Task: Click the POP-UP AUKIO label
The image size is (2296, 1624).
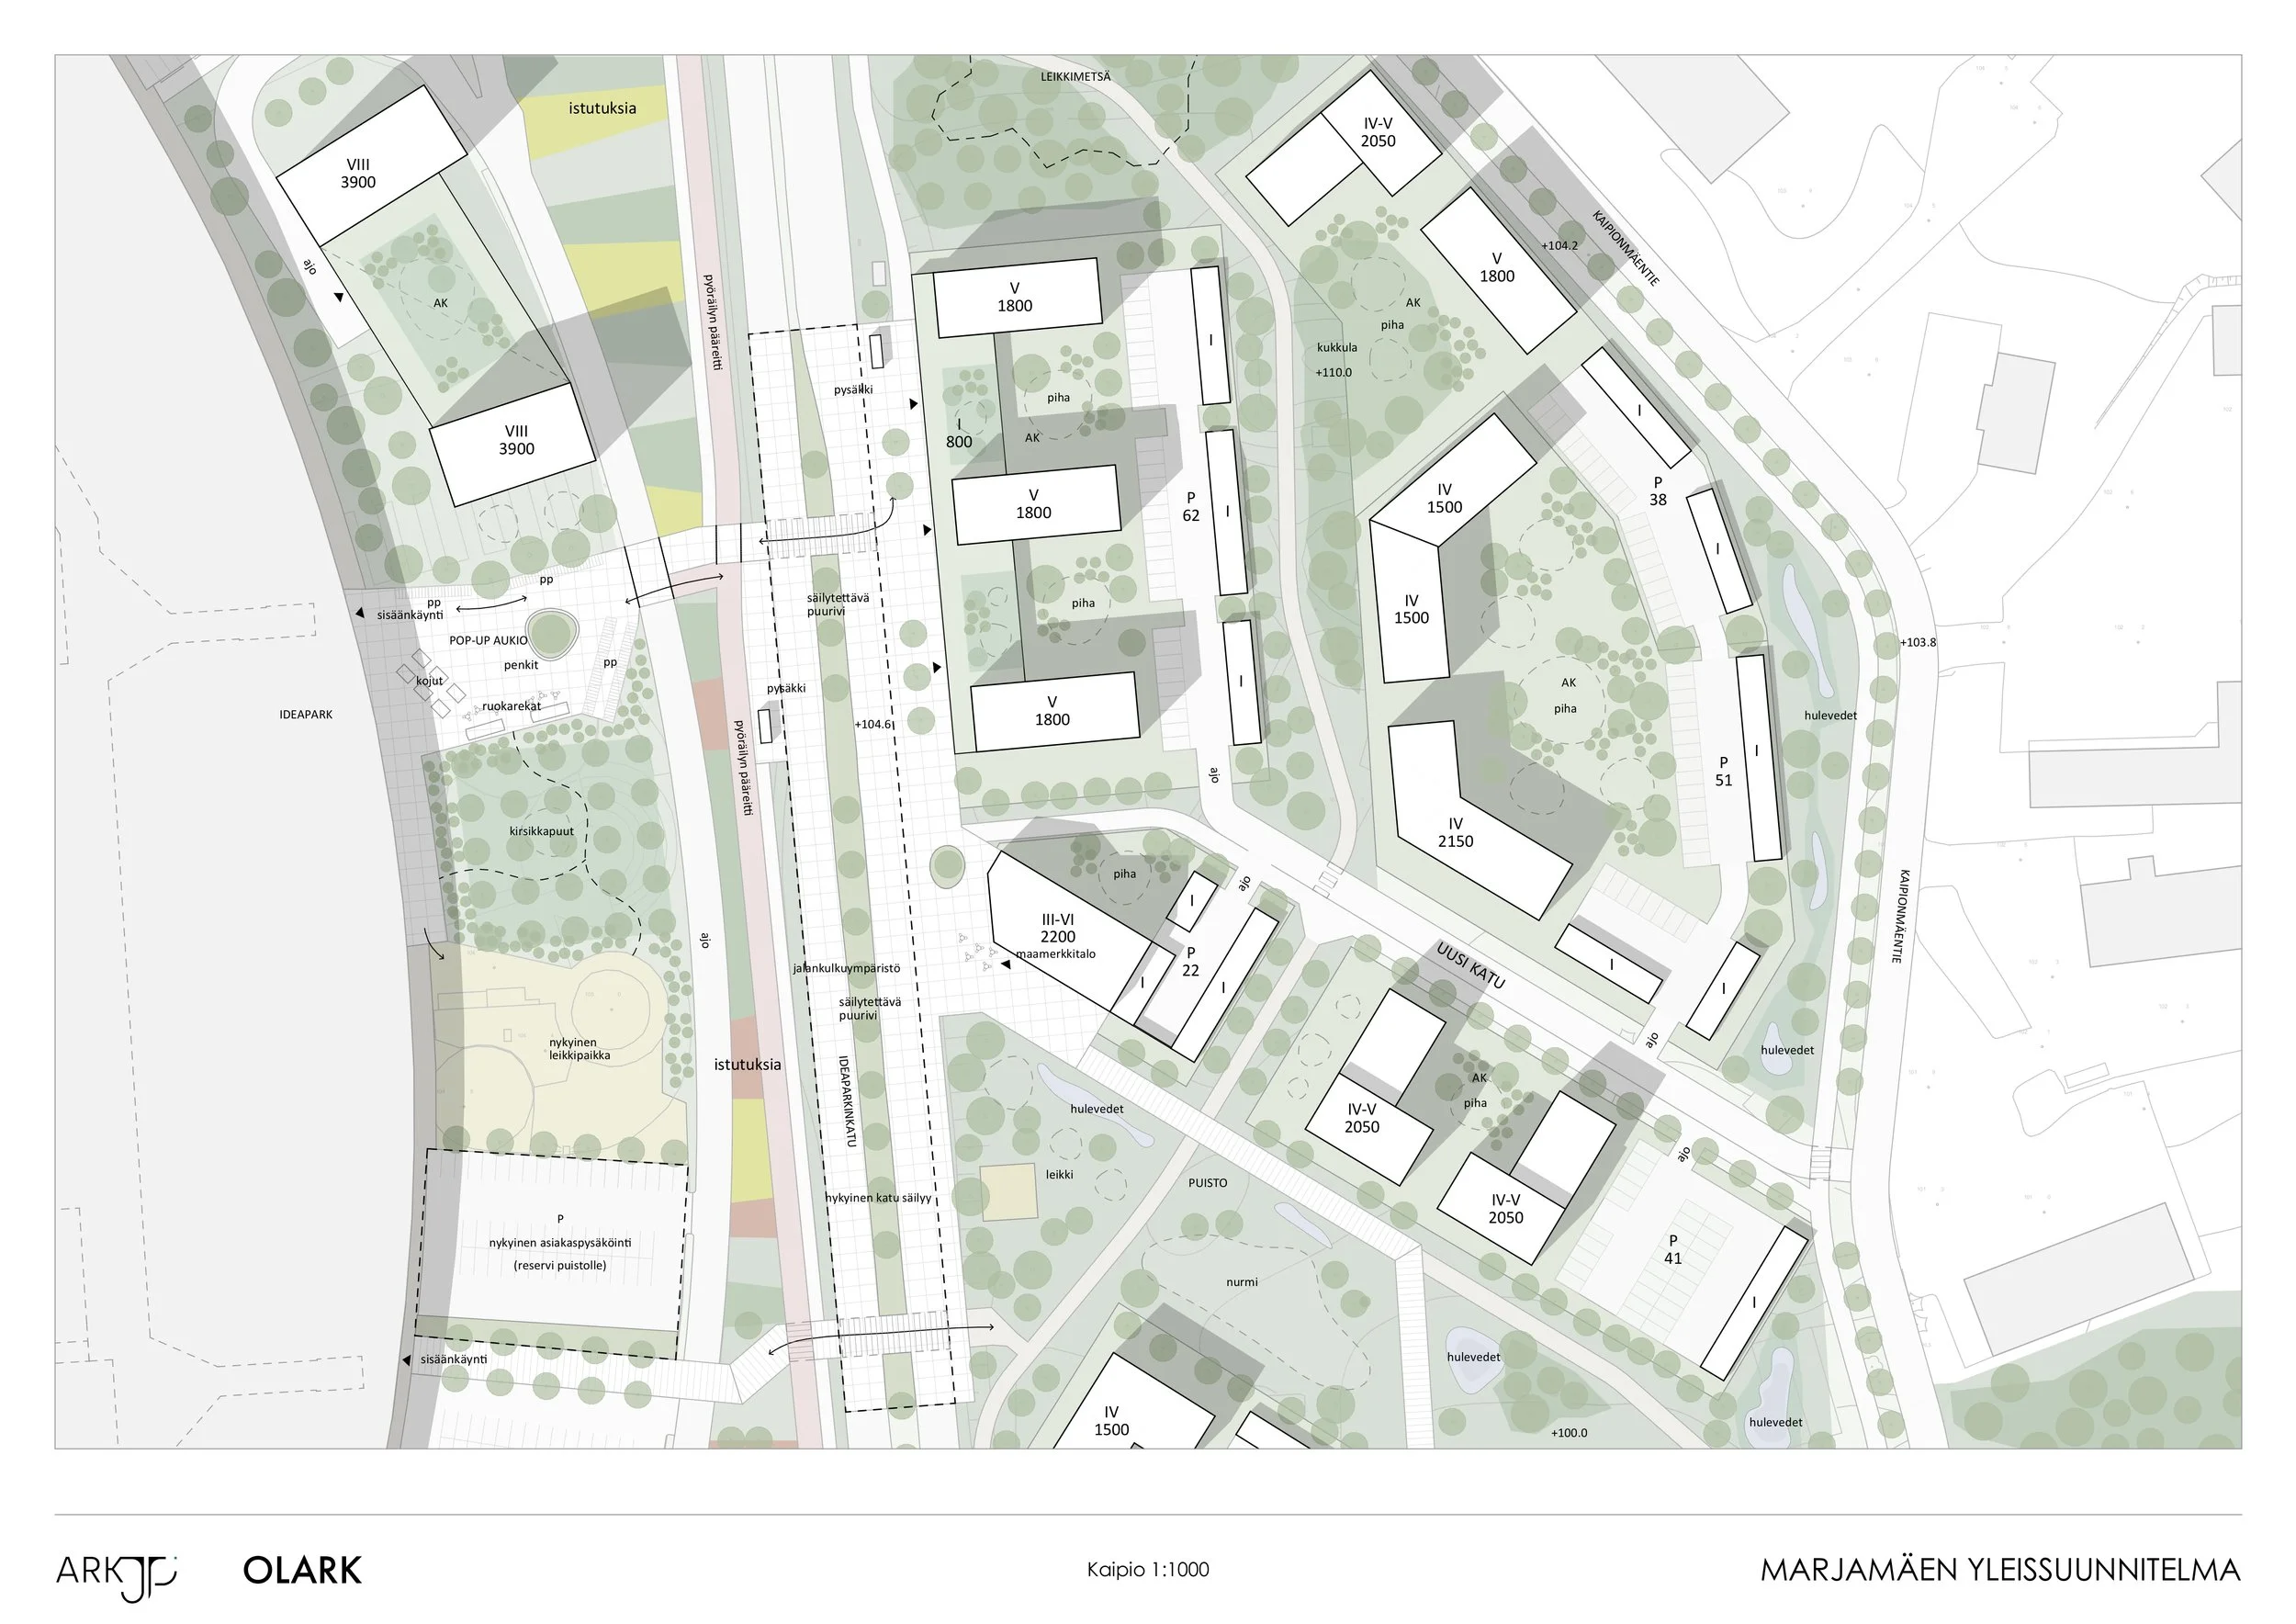Action: point(488,640)
